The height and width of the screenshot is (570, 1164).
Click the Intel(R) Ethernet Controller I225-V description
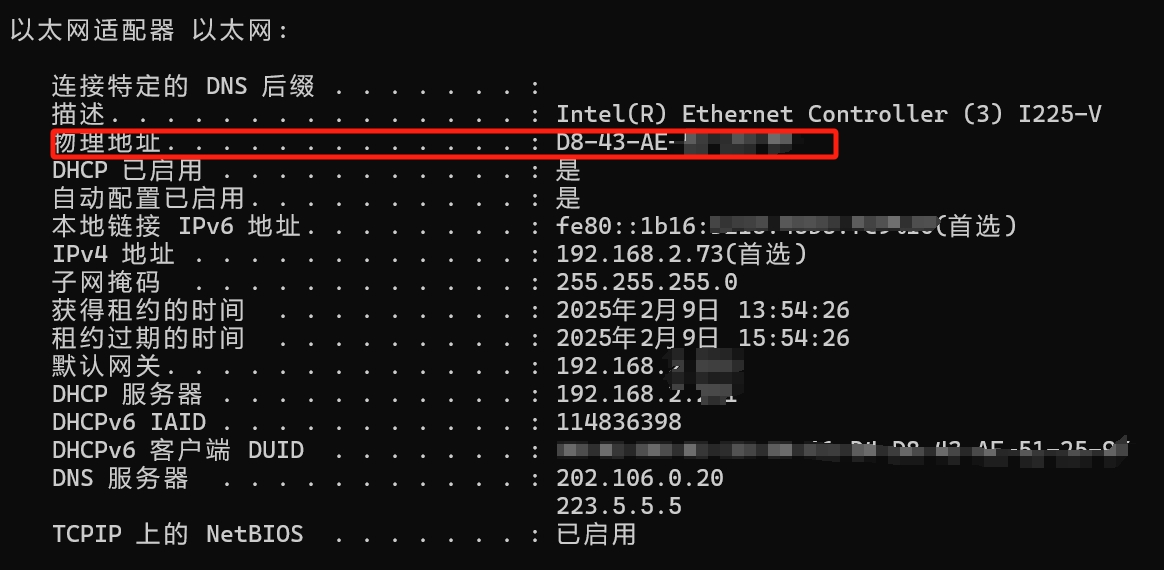point(828,114)
